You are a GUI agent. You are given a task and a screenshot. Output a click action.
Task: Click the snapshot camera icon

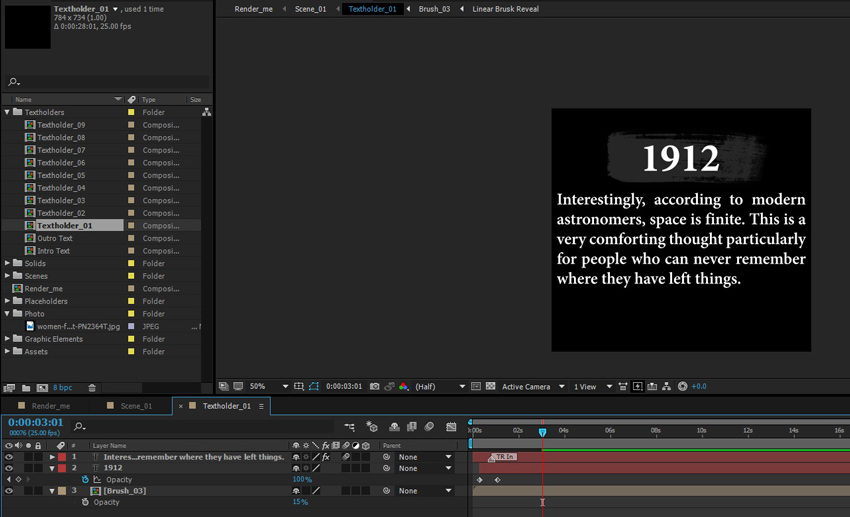click(375, 386)
